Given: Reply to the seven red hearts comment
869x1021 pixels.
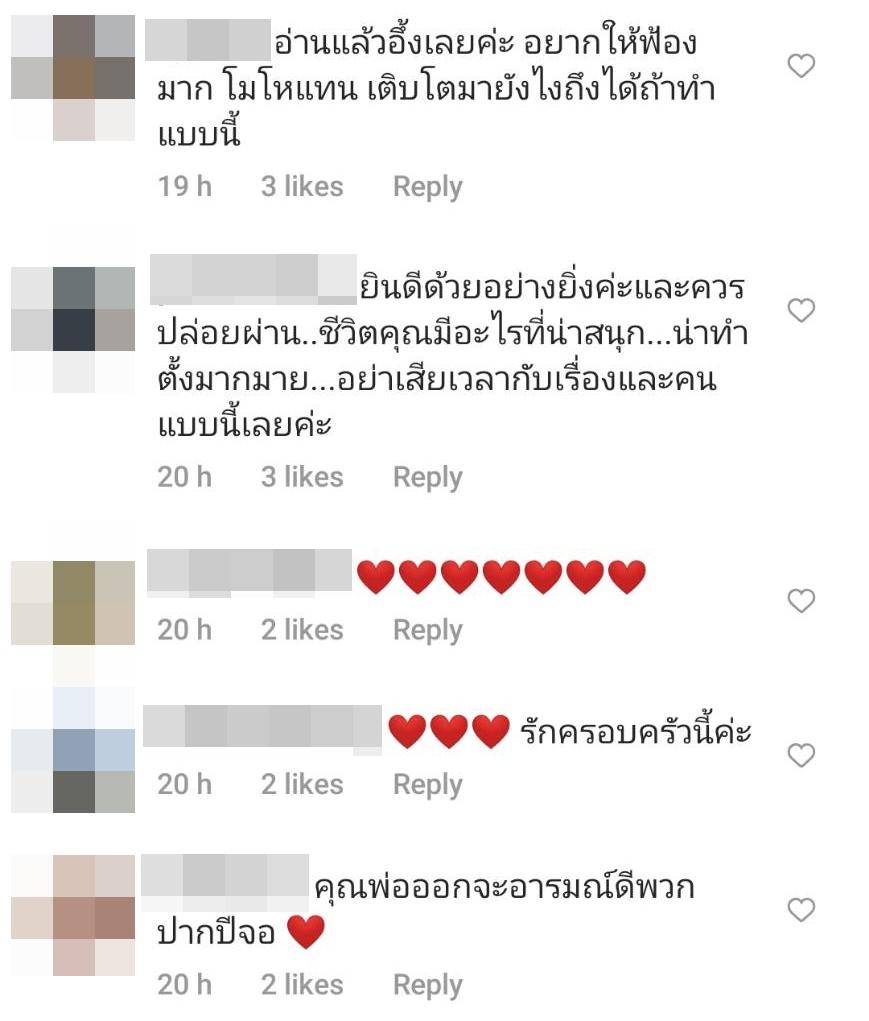Looking at the screenshot, I should (x=428, y=631).
